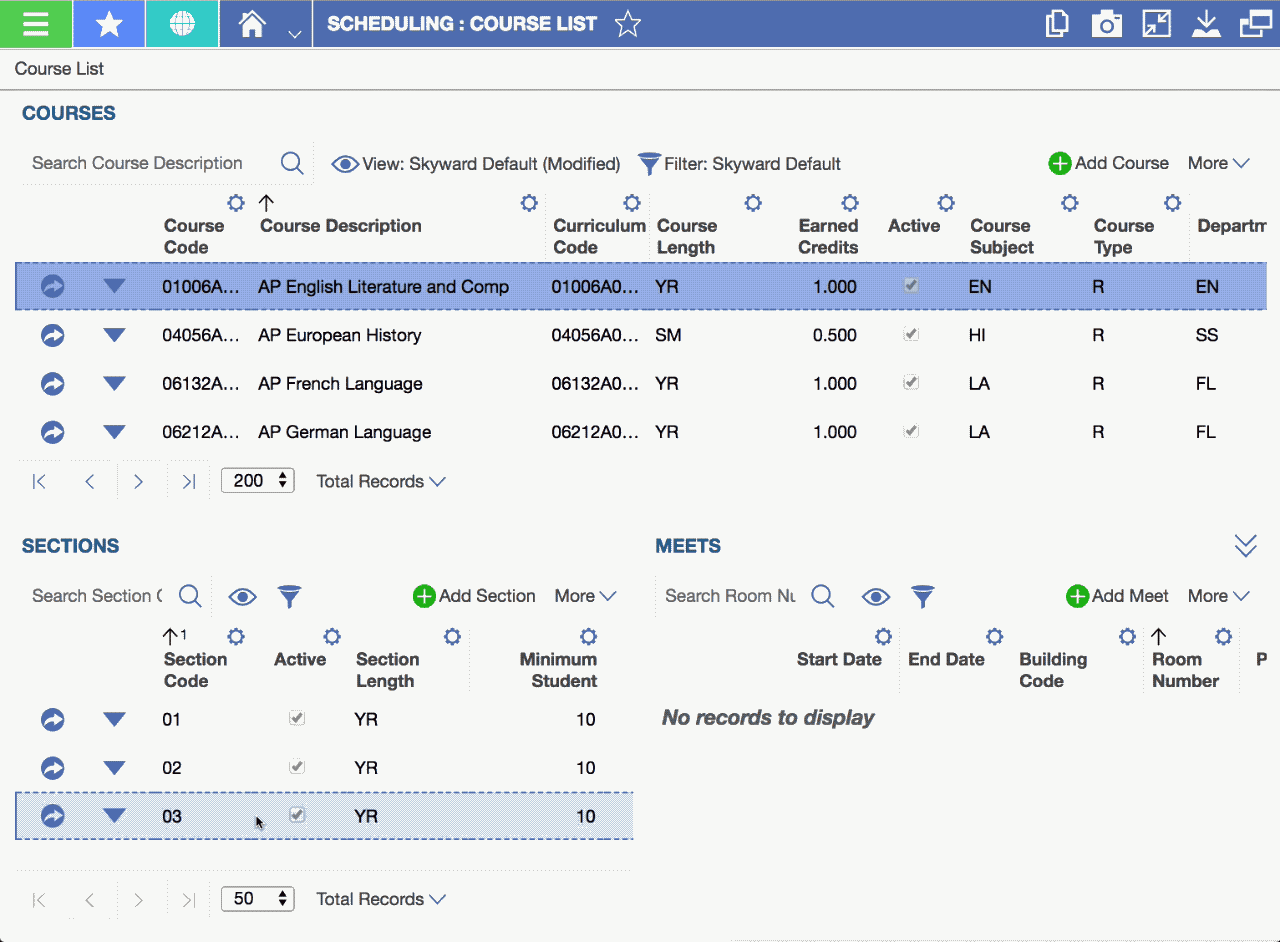The height and width of the screenshot is (942, 1280).
Task: Open the View: Skyward Default (Modified) menu
Action: click(476, 164)
